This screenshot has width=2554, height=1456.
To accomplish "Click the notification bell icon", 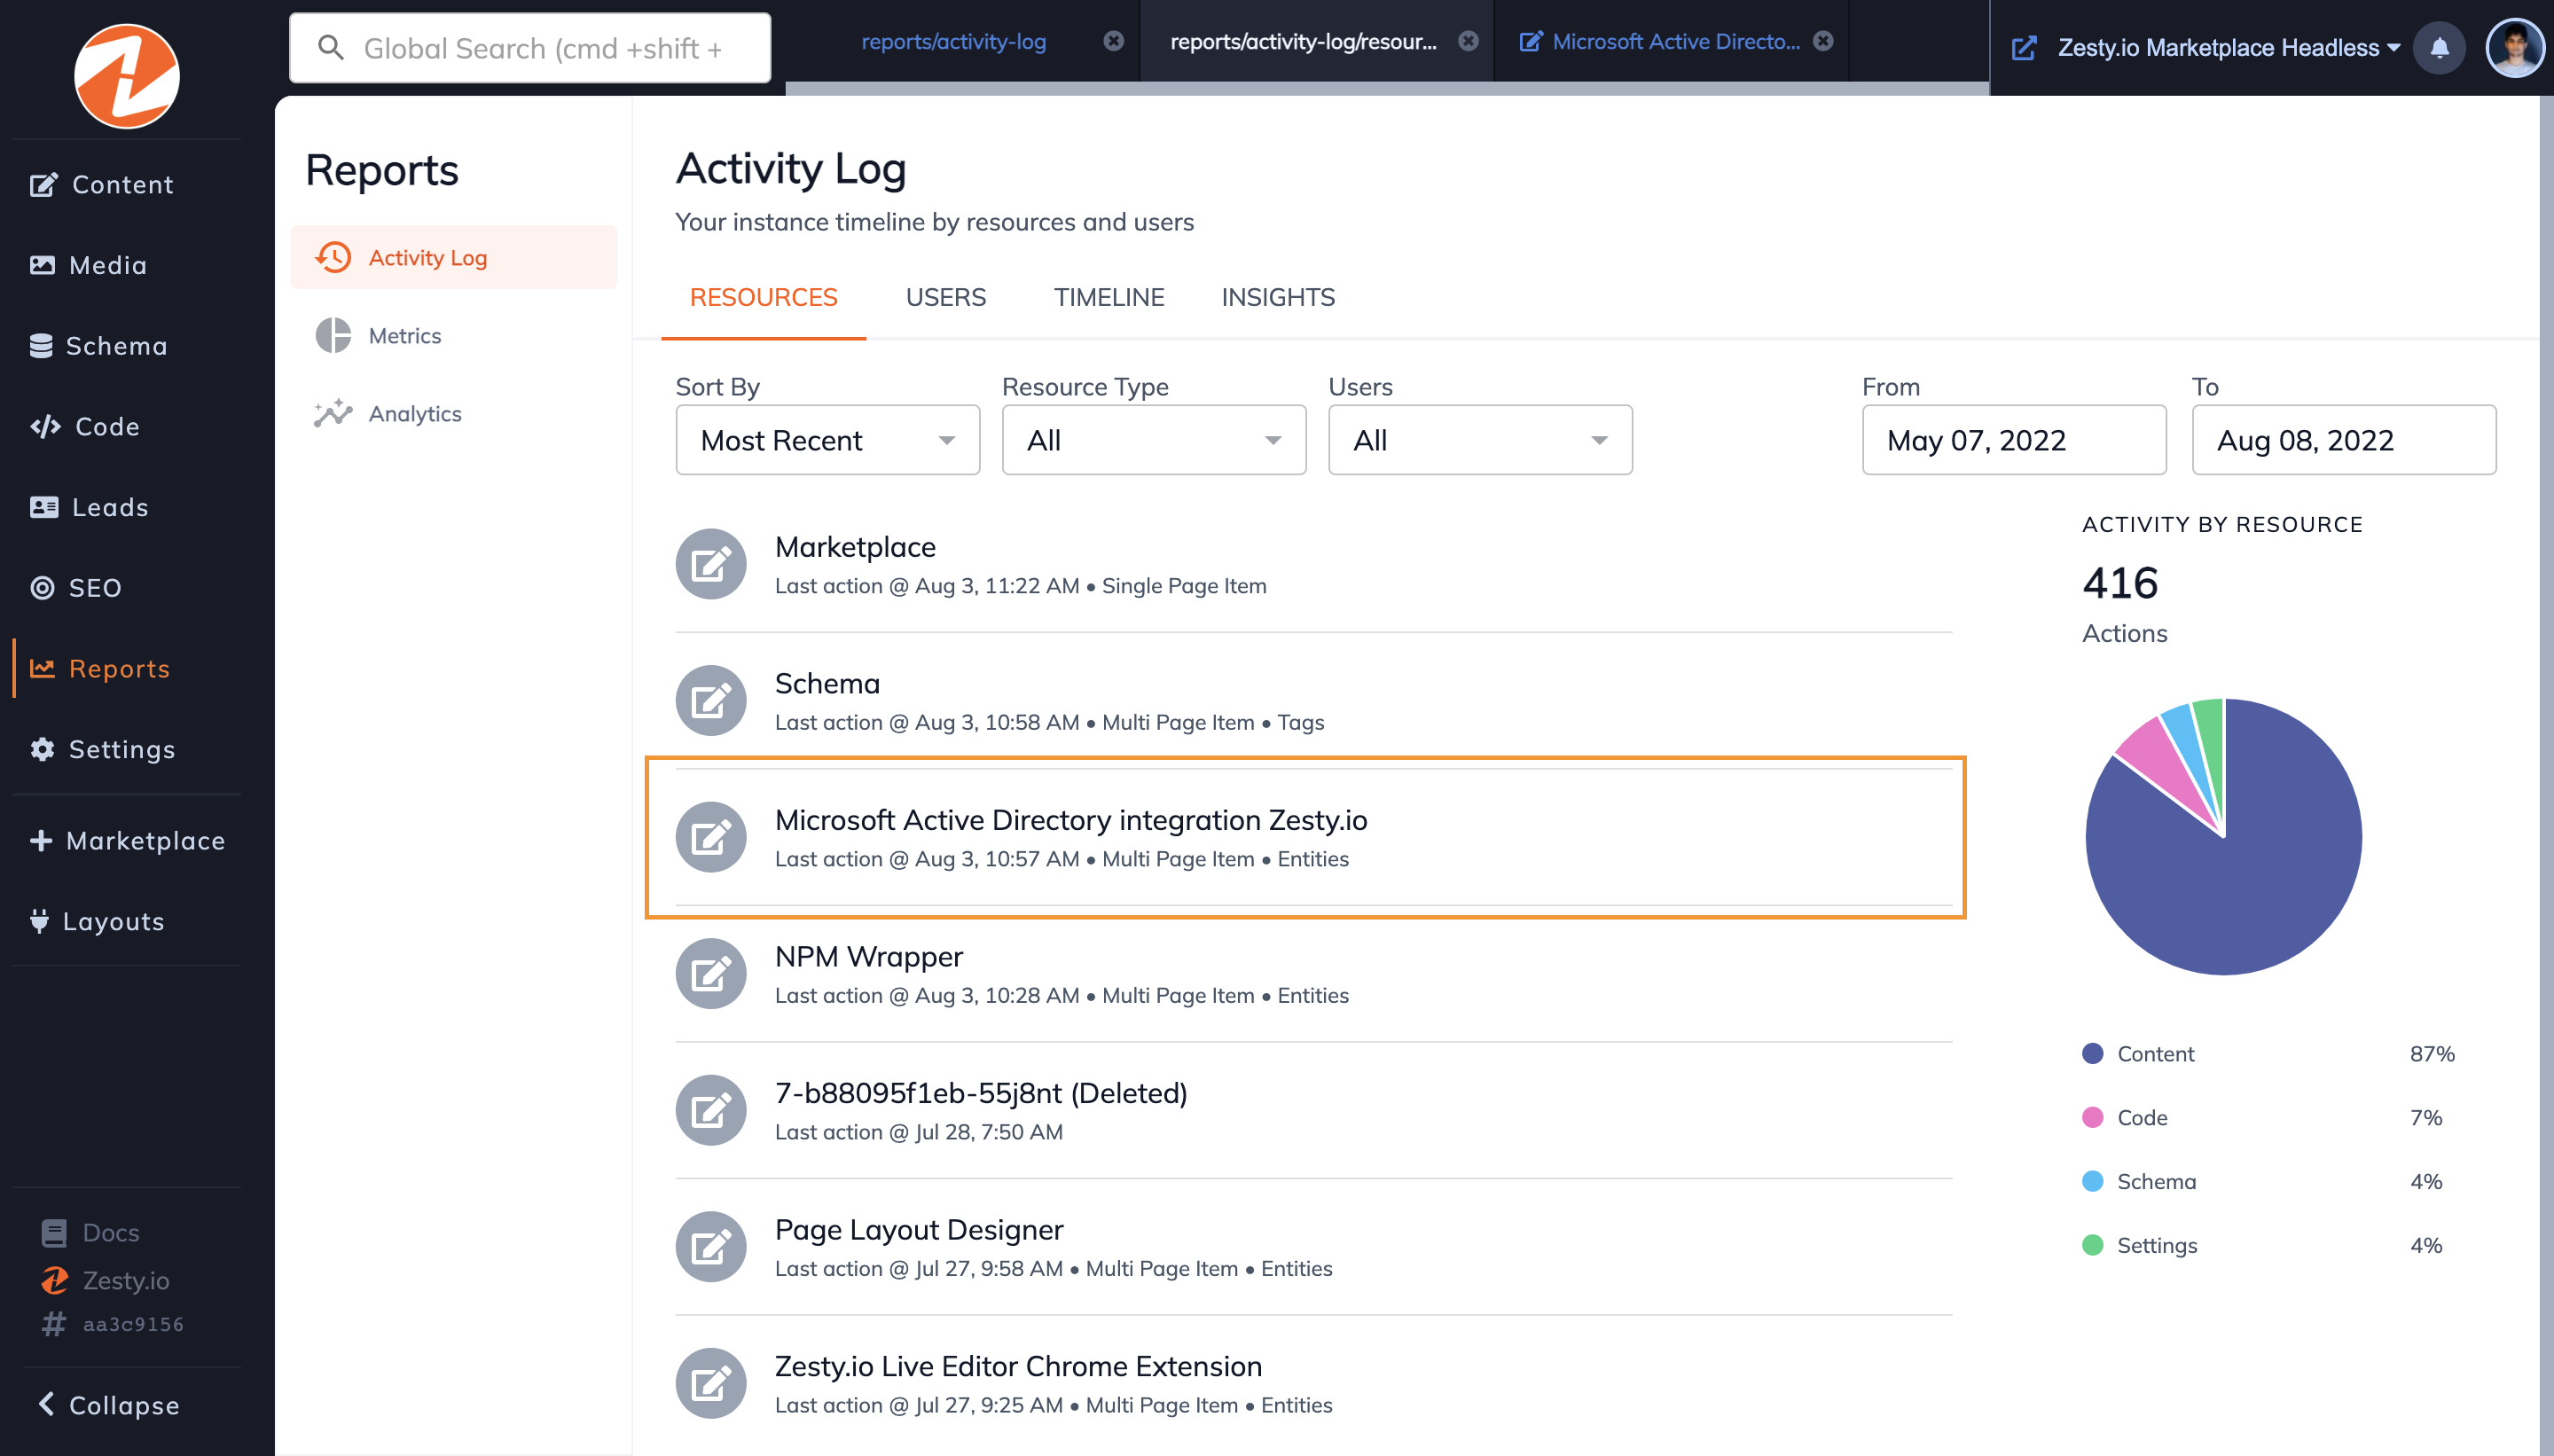I will (2439, 47).
